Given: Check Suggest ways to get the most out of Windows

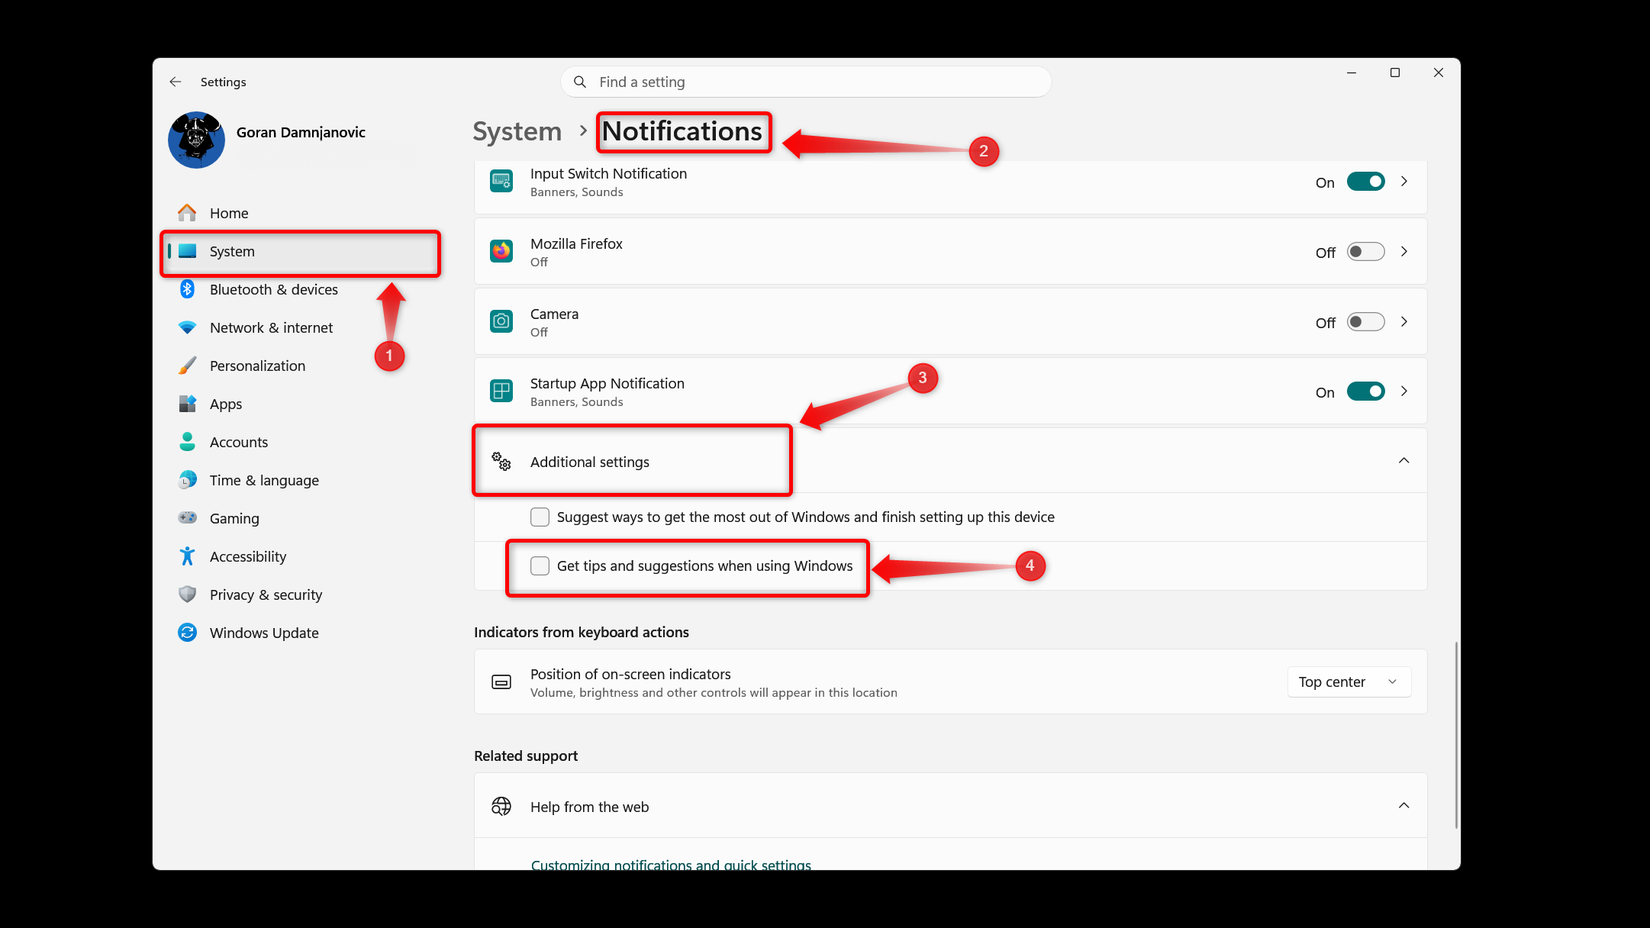Looking at the screenshot, I should (540, 517).
